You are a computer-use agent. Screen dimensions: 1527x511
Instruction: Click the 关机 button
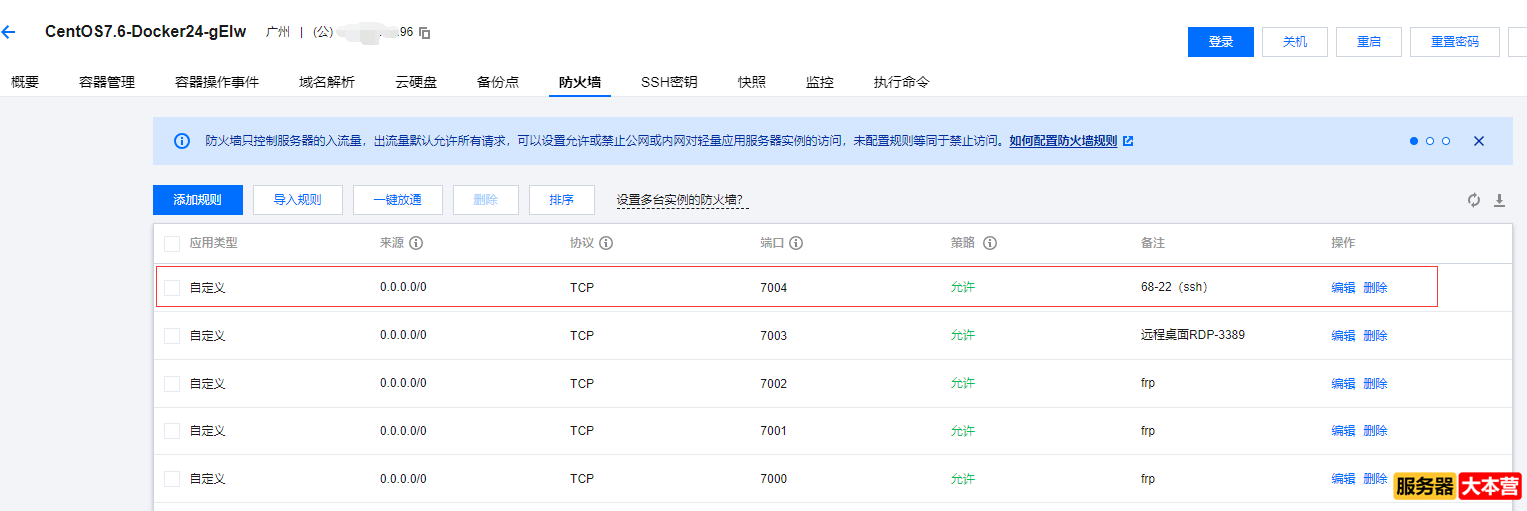tap(1295, 42)
